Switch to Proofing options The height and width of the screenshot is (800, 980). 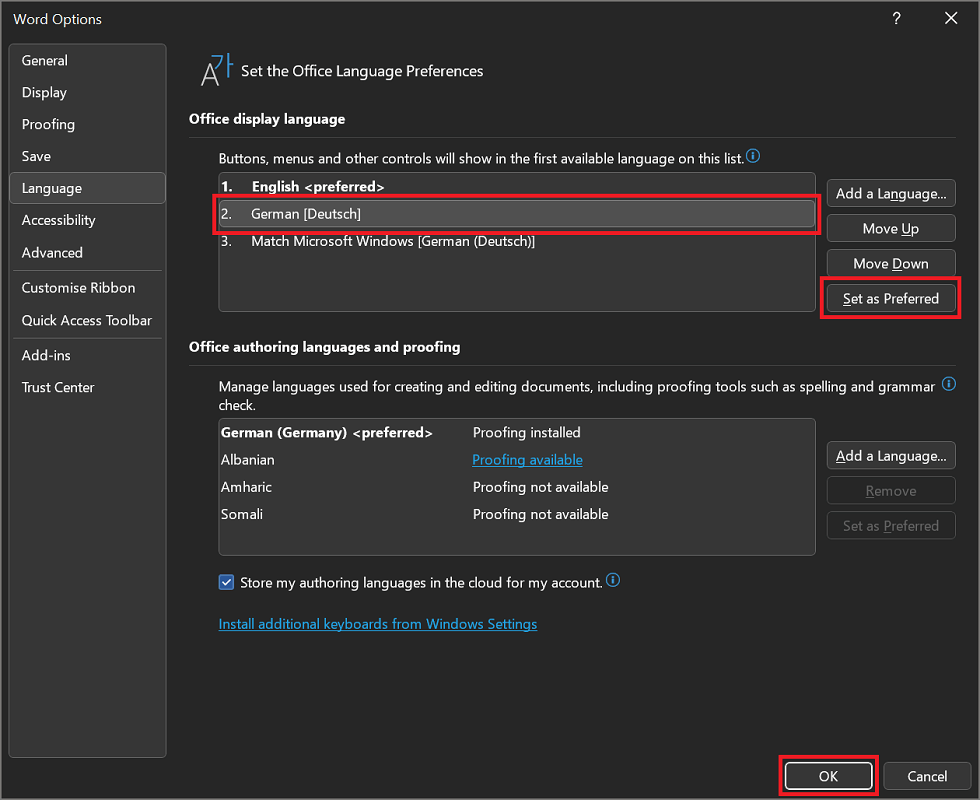tap(88, 124)
